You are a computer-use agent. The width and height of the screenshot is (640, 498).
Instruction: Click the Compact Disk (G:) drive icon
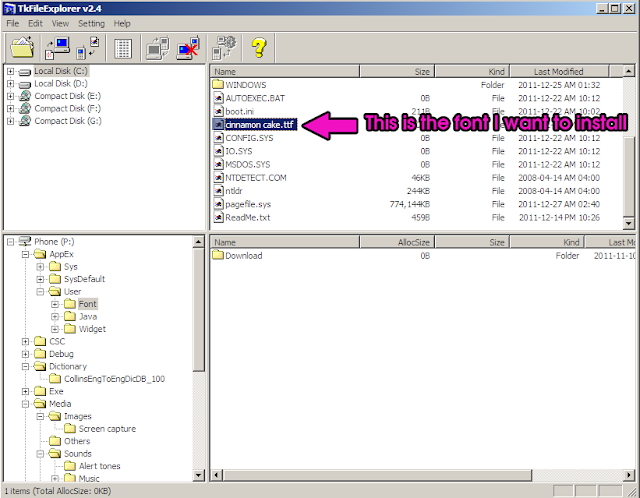pos(25,121)
